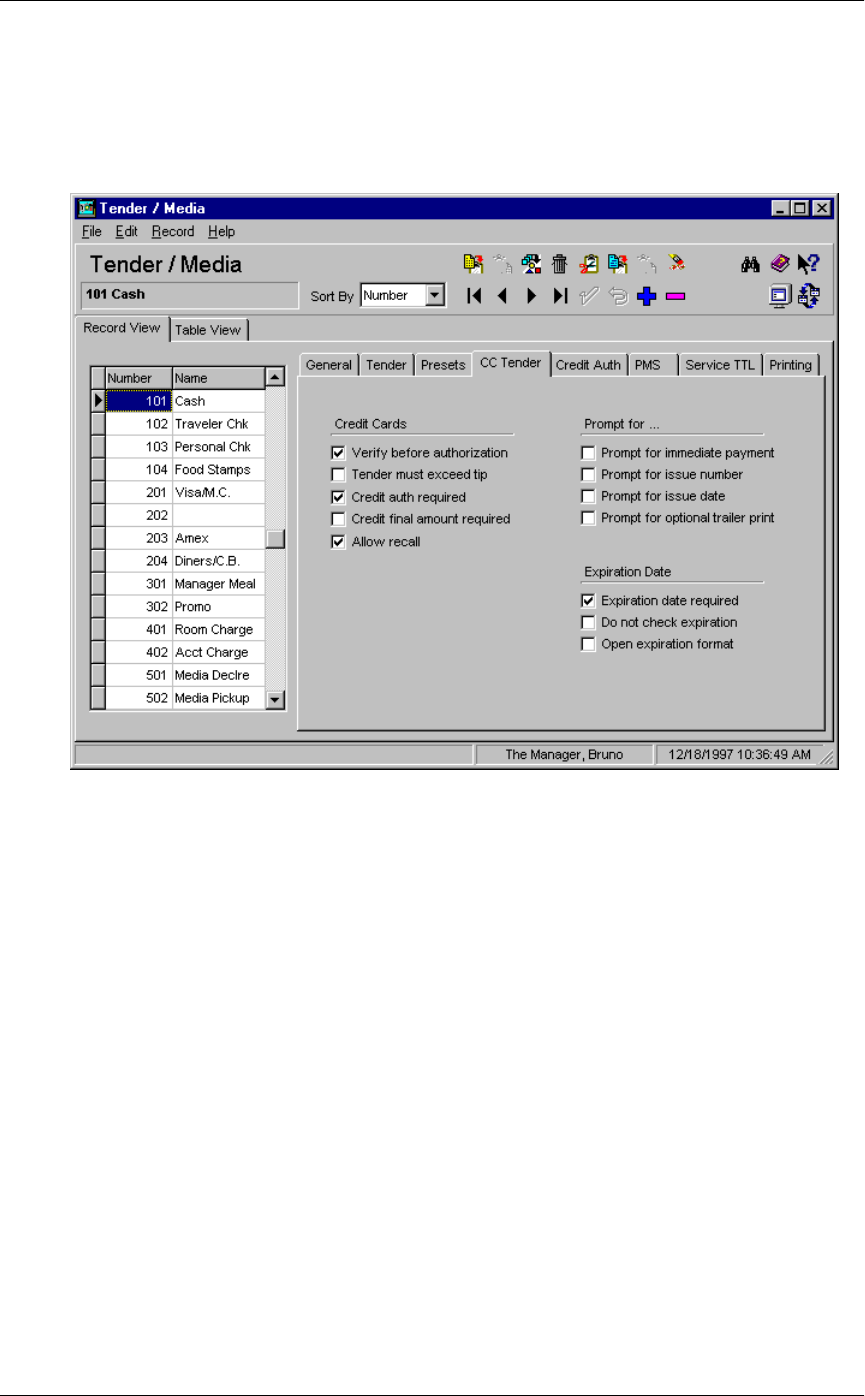Click the trash can delete icon
Image resolution: width=865 pixels, height=1396 pixels.
(x=560, y=264)
